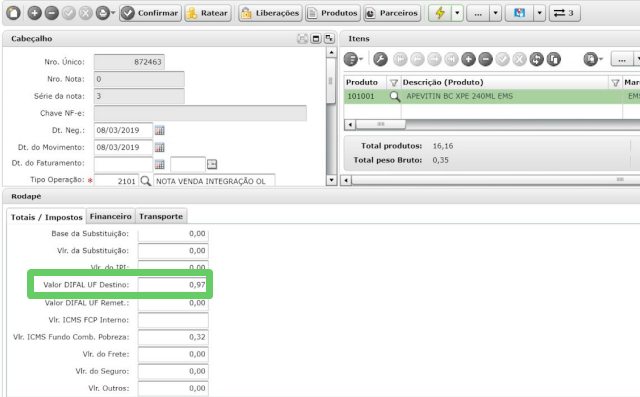Expand the lightning bolt dropdown arrow
Image resolution: width=640 pixels, height=397 pixels.
pyautogui.click(x=457, y=13)
